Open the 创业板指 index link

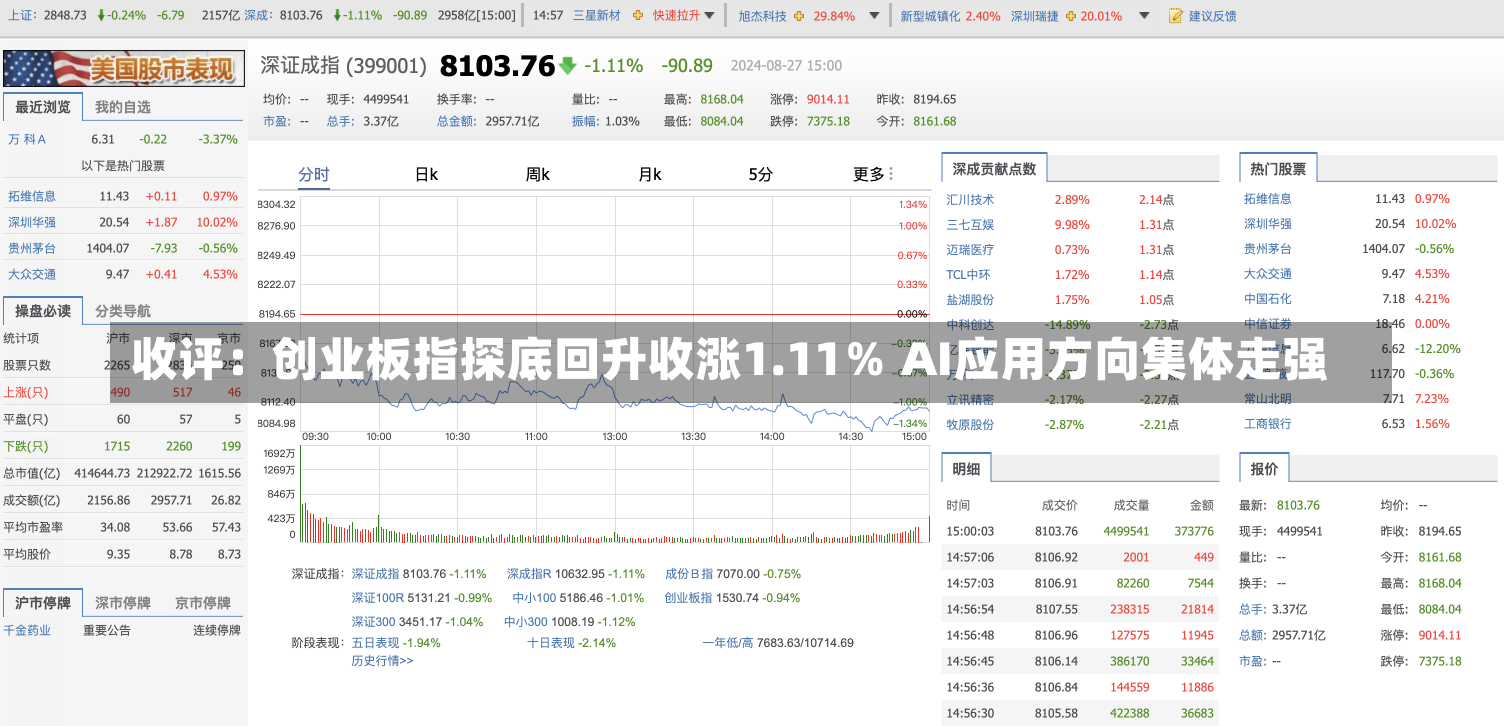tap(688, 598)
